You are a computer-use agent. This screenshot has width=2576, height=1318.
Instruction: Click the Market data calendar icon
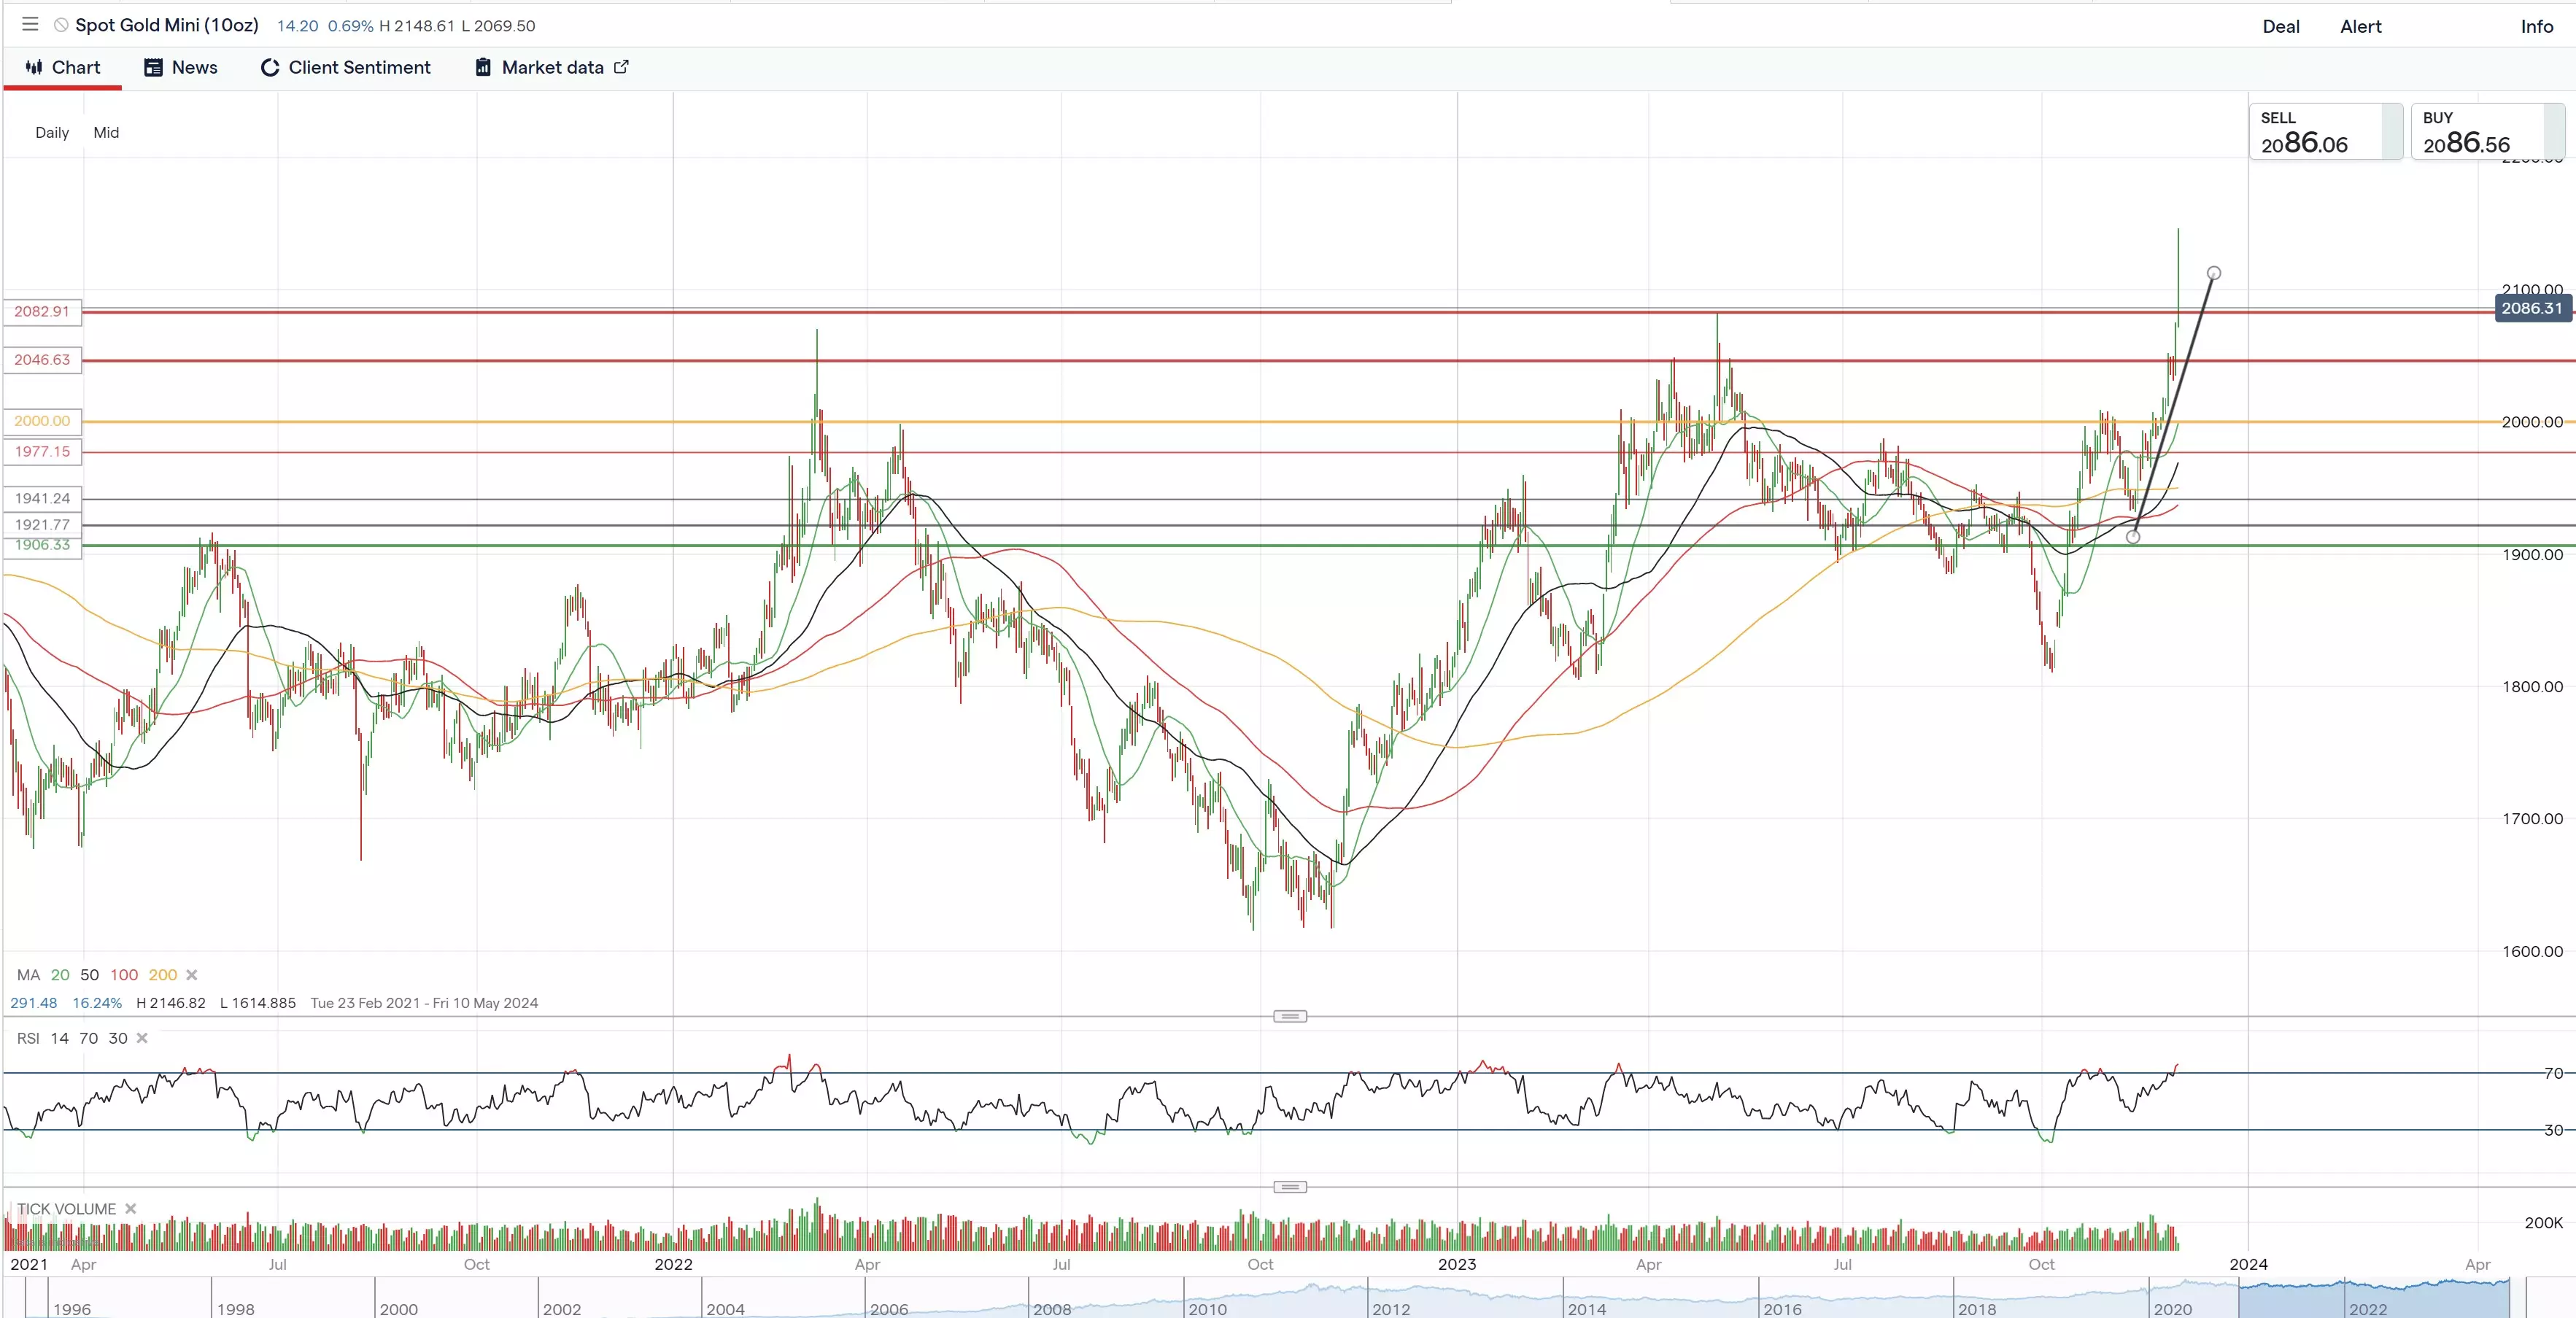483,67
